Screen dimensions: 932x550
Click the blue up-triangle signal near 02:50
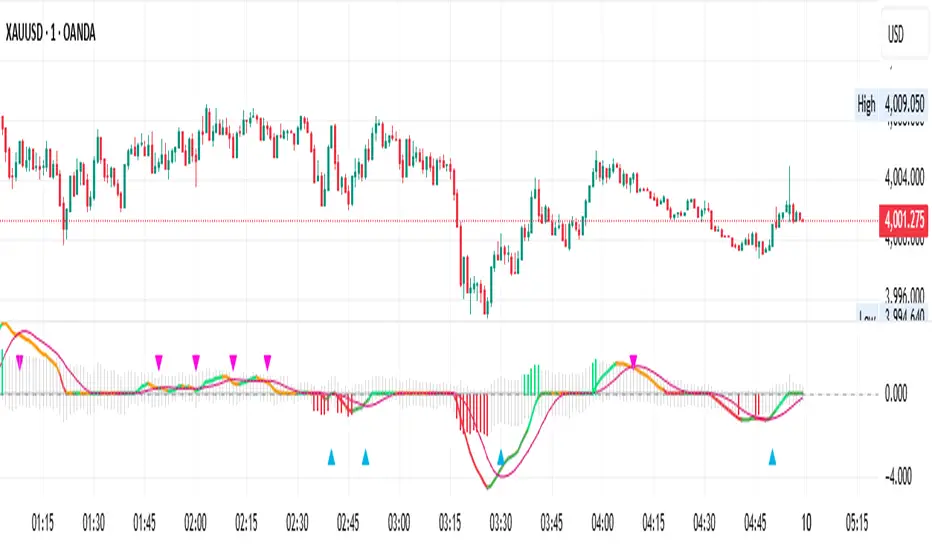click(x=366, y=457)
